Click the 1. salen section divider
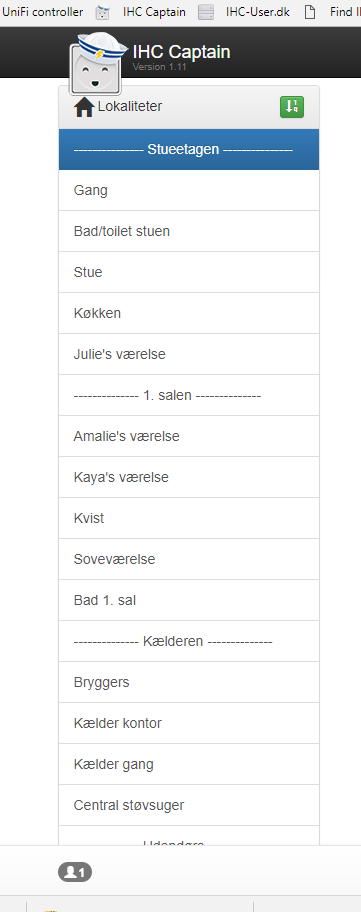Image resolution: width=361 pixels, height=912 pixels. 189,396
